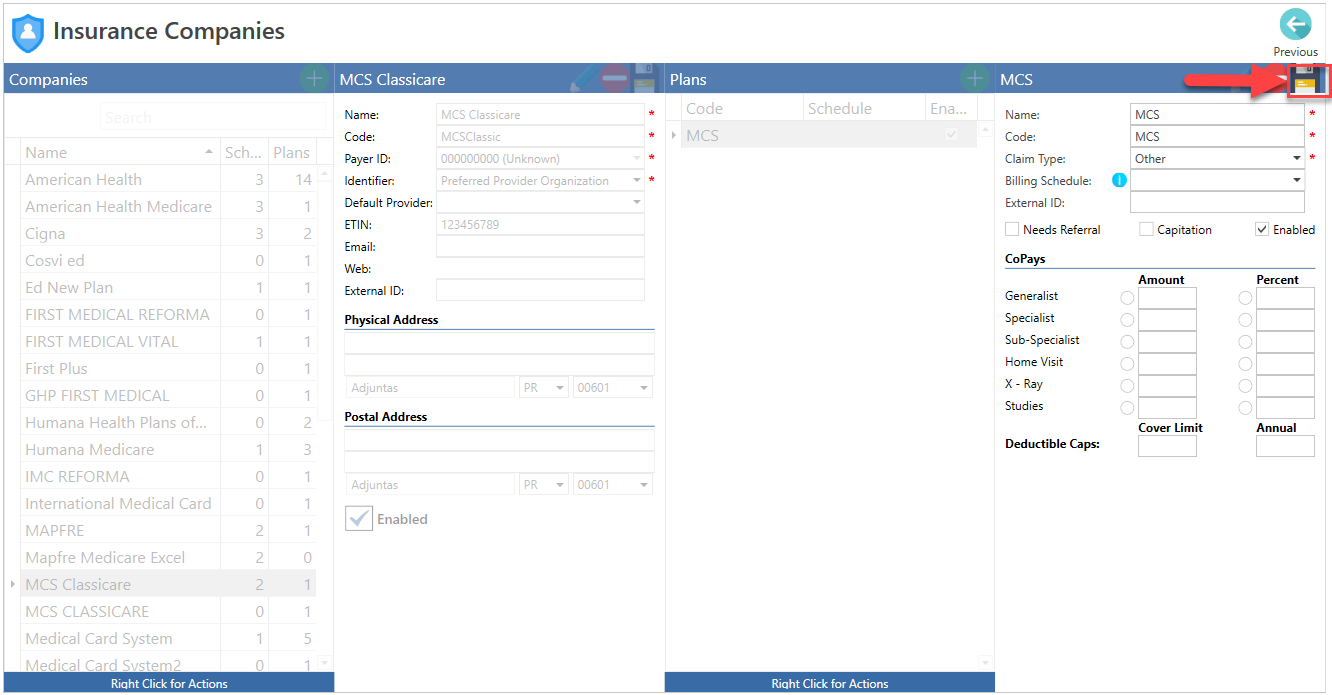Click the Previous label
Viewport: 1332px width, 695px height.
[1295, 52]
